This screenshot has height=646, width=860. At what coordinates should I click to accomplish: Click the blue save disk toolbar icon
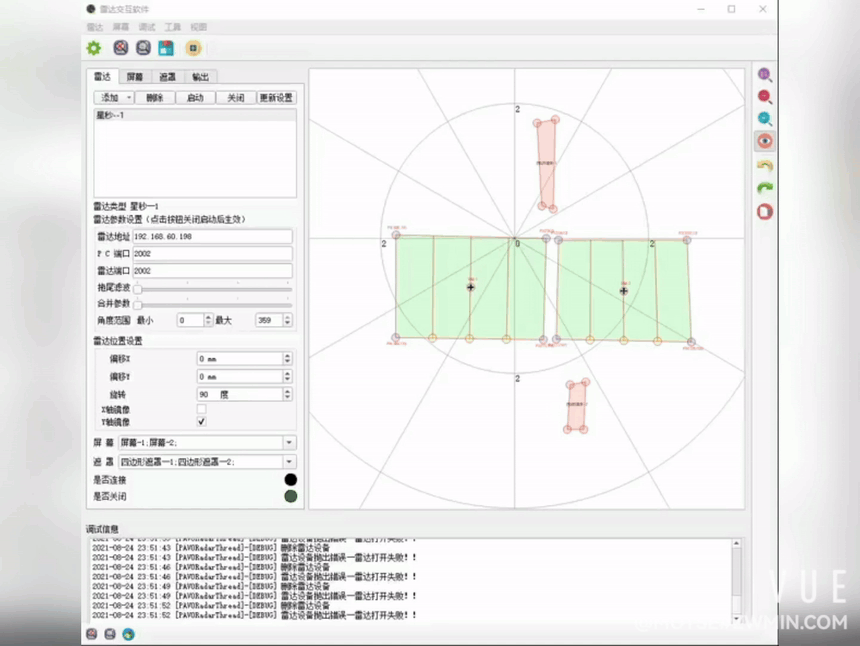(x=166, y=48)
